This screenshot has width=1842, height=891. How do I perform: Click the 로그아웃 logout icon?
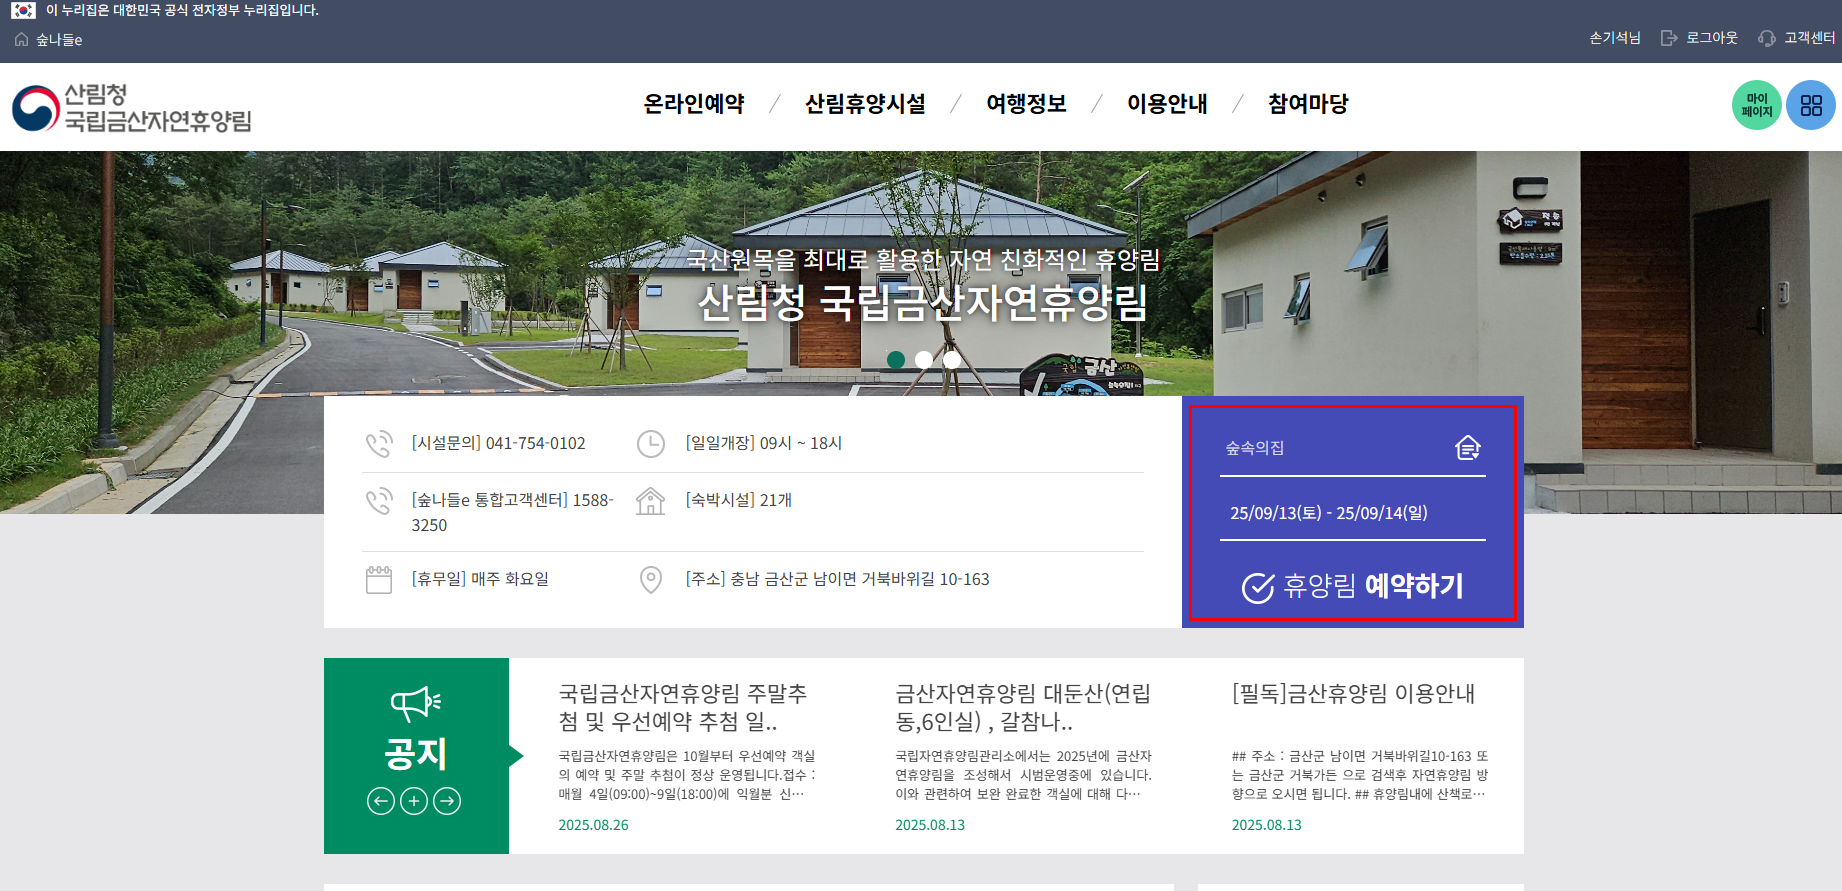[1668, 38]
